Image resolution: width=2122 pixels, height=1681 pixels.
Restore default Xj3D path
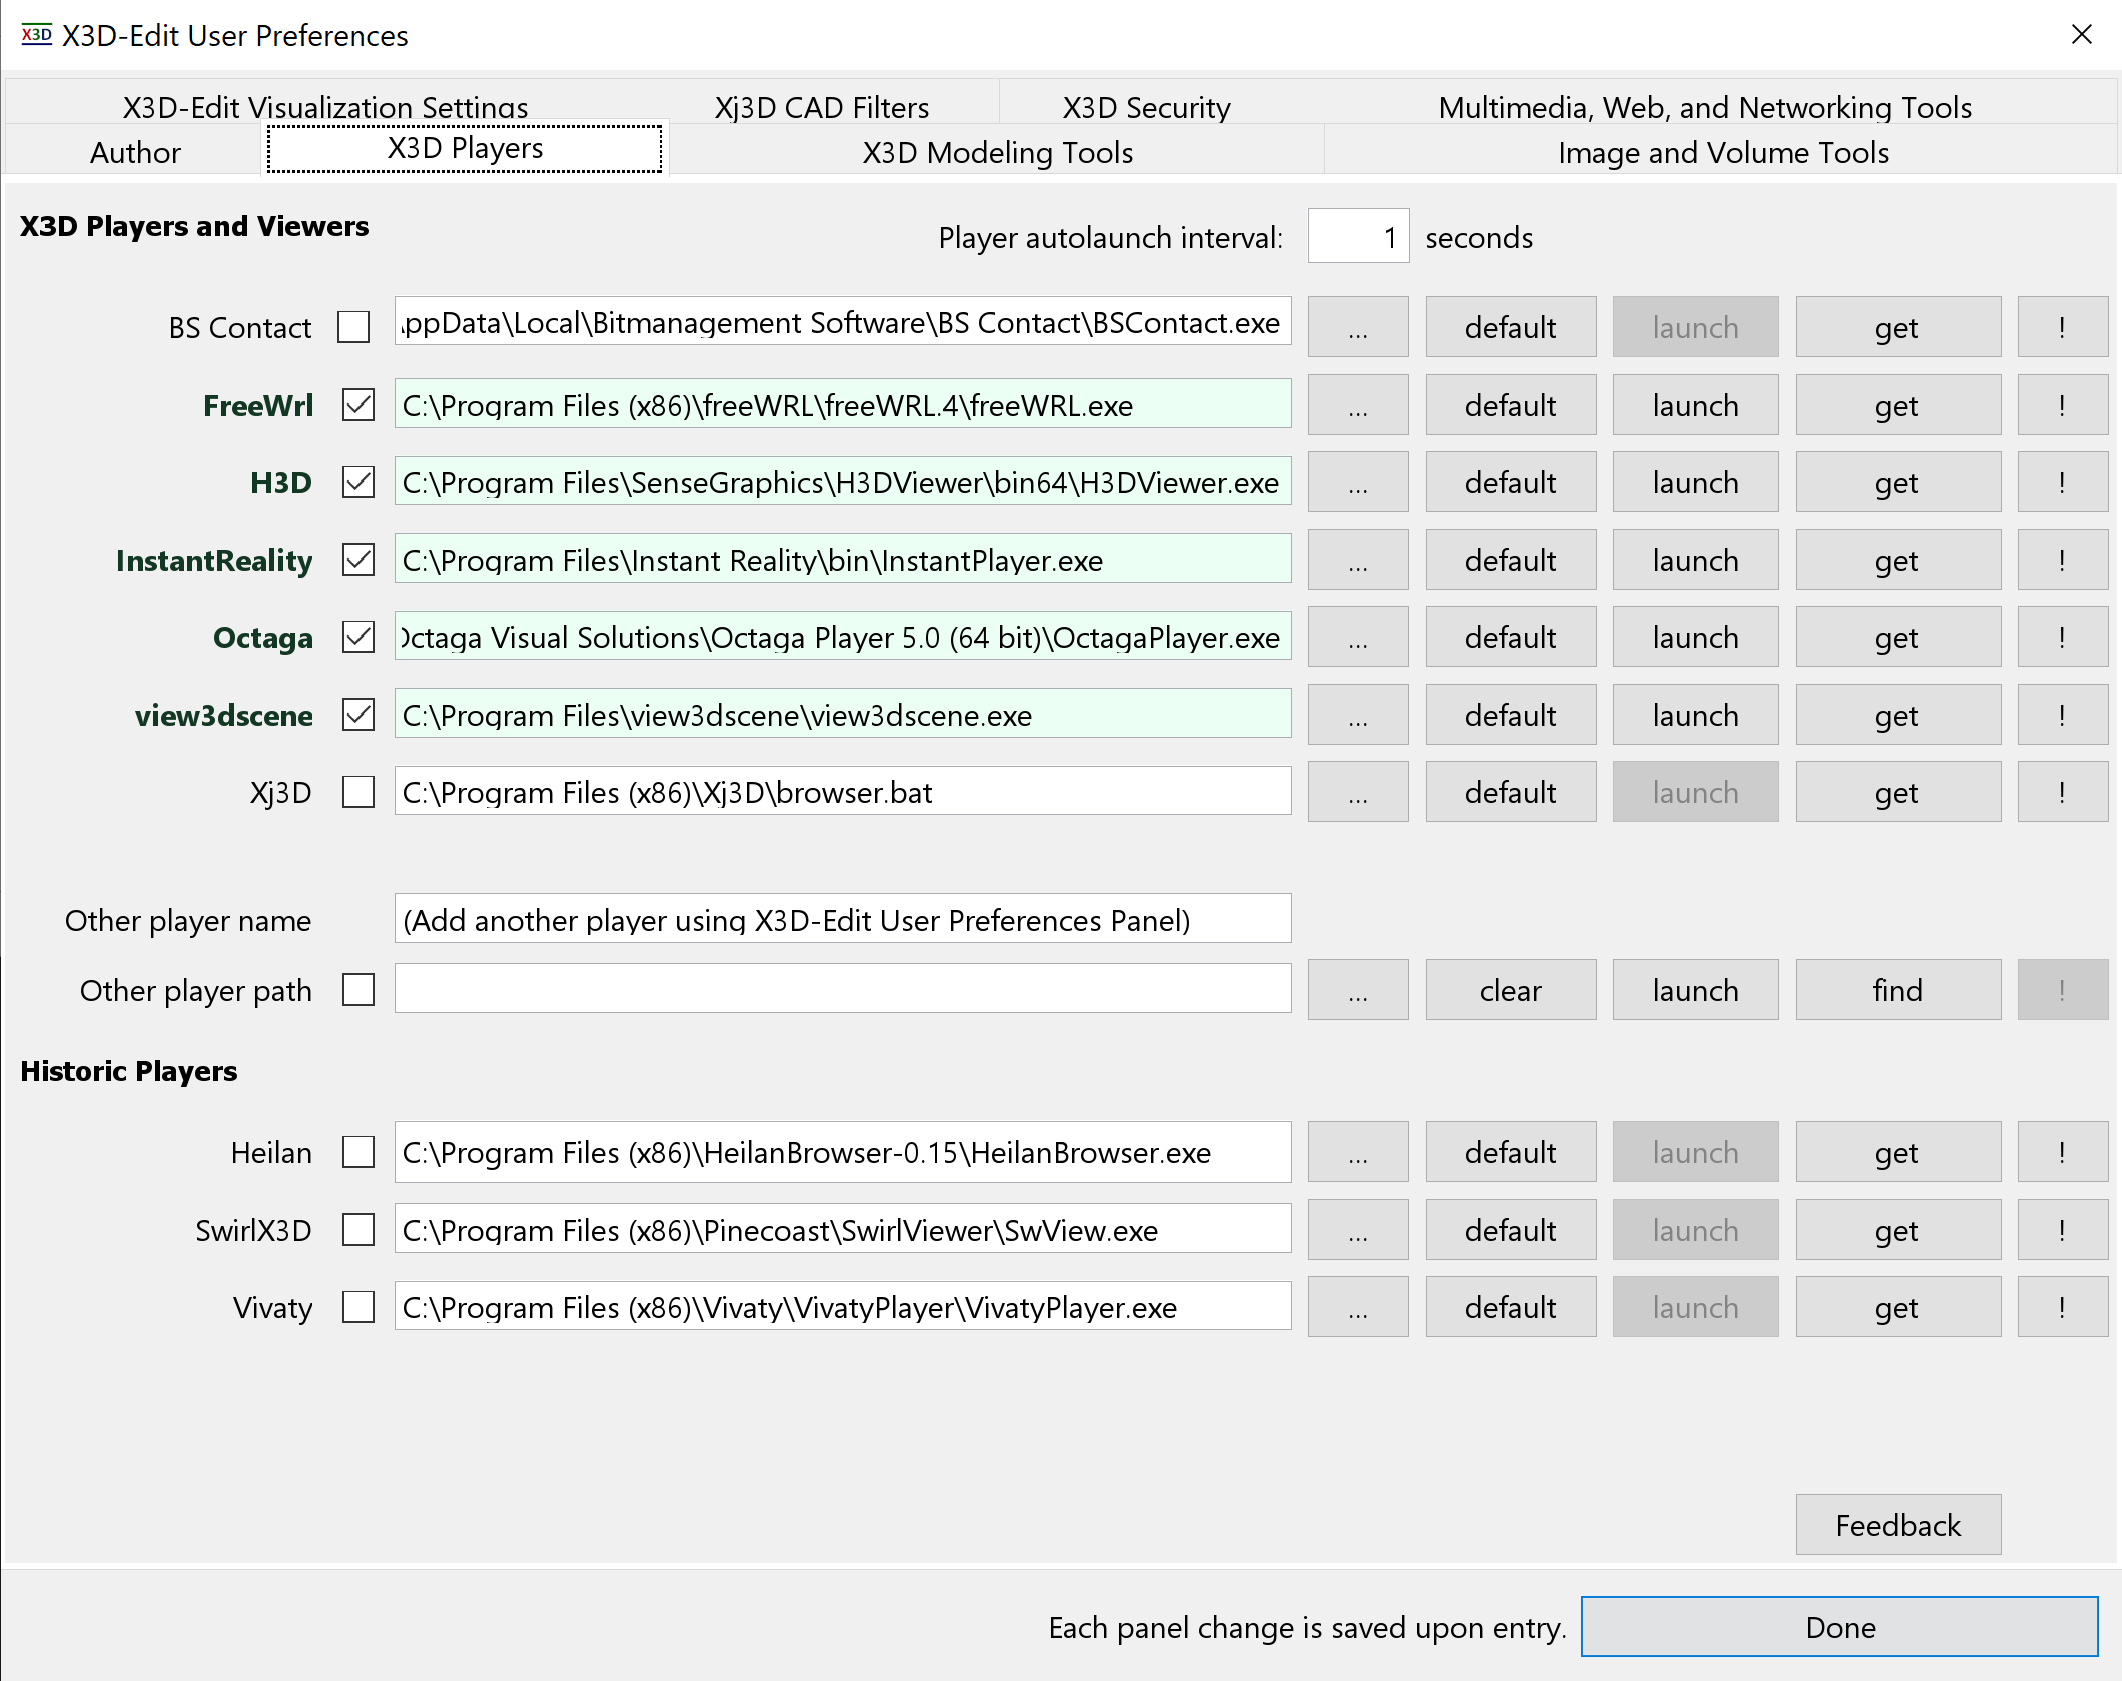1511,792
